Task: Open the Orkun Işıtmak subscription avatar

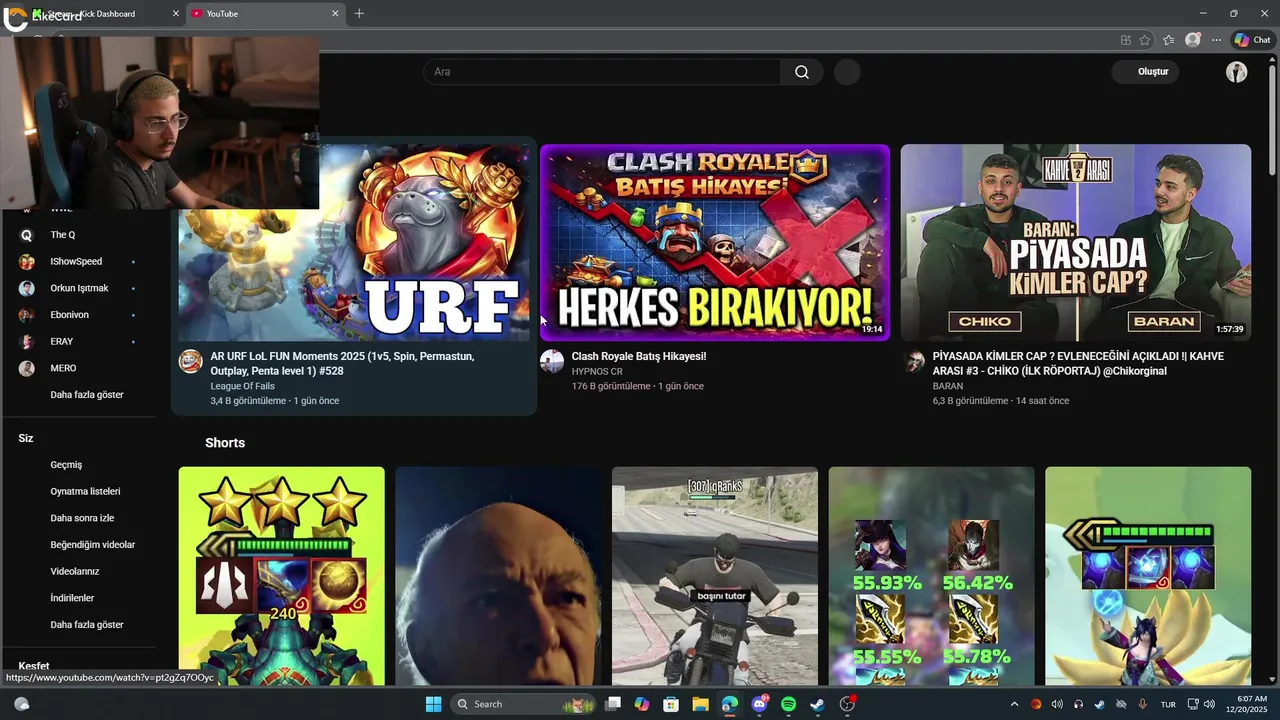Action: pos(27,288)
